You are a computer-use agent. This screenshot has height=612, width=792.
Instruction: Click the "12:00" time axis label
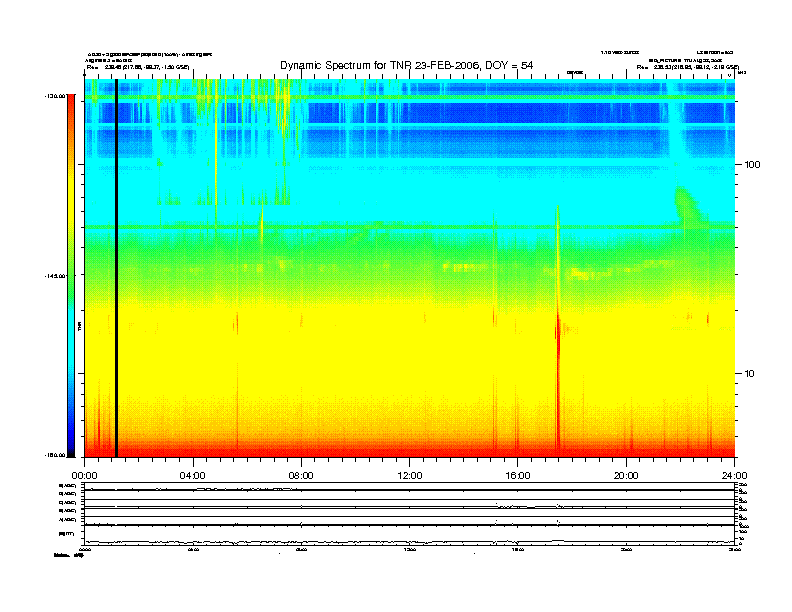[x=410, y=476]
